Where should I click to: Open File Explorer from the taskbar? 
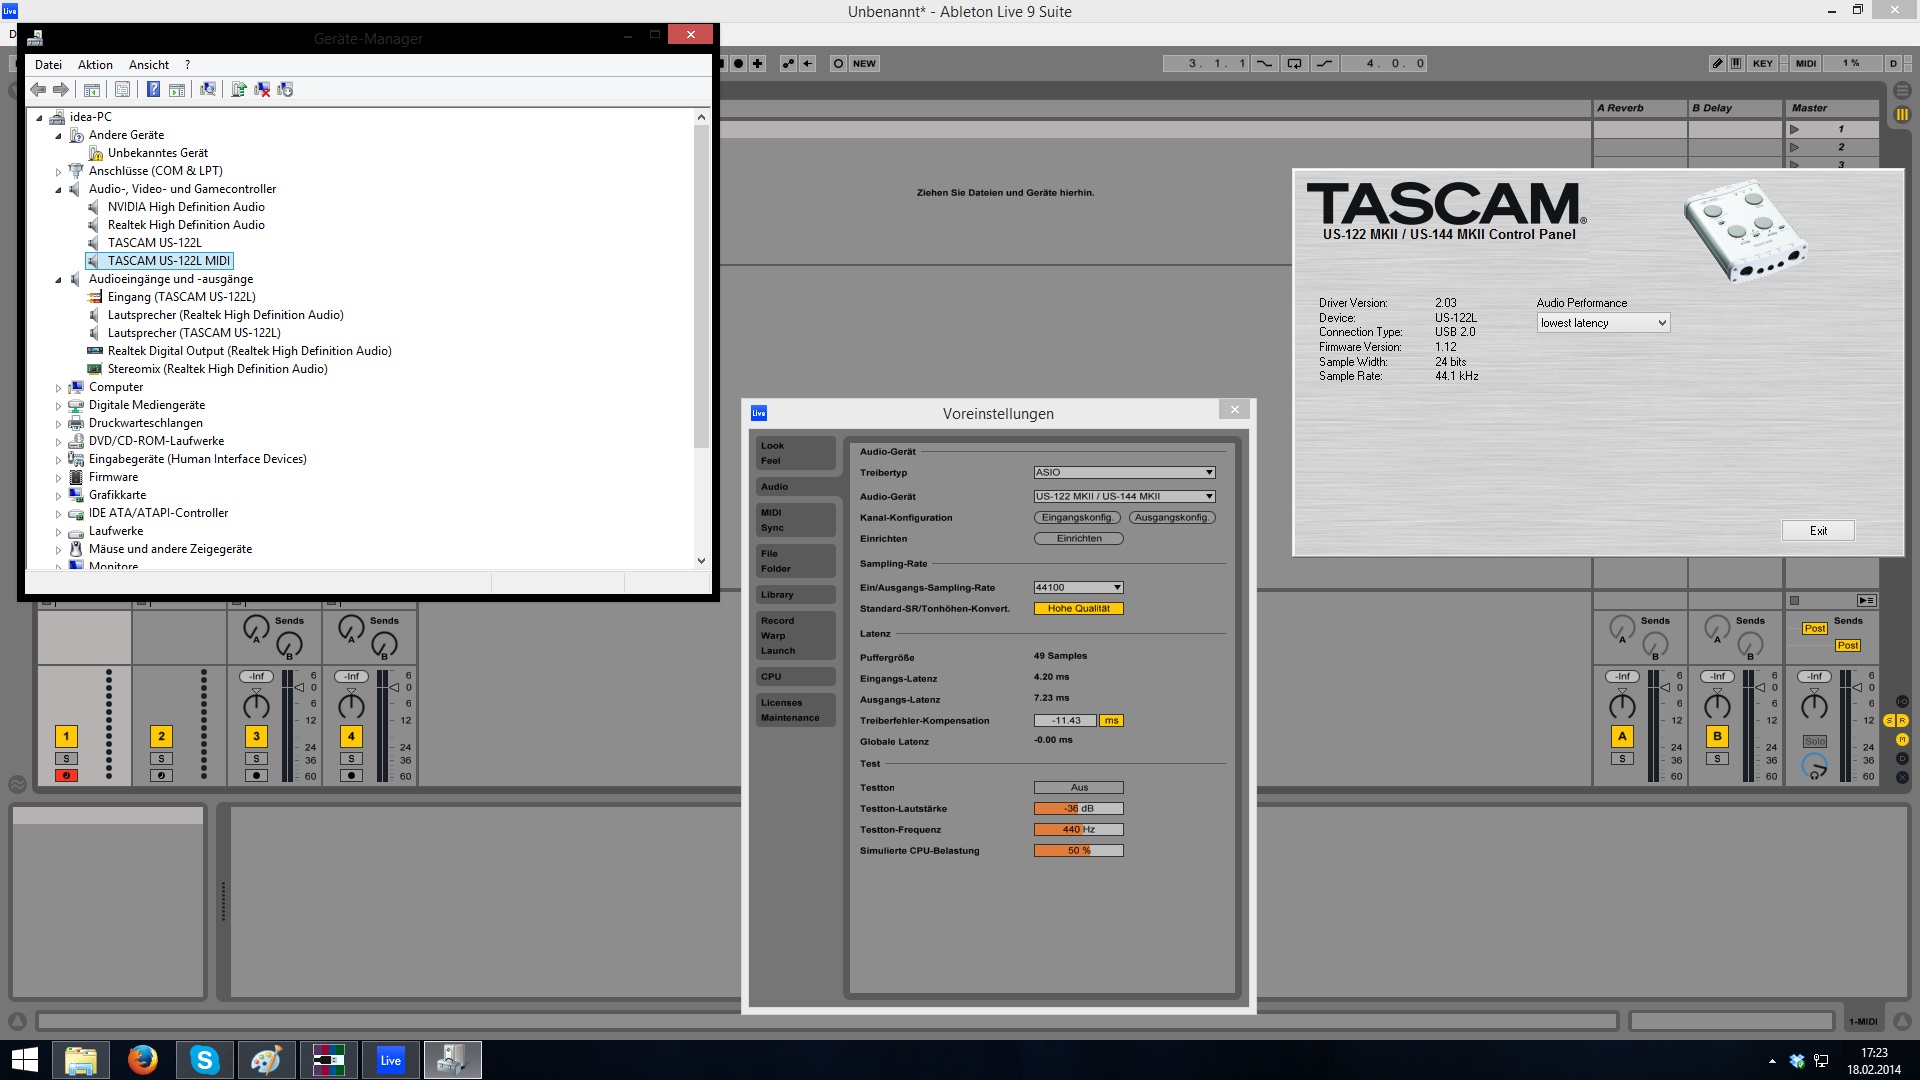[80, 1060]
